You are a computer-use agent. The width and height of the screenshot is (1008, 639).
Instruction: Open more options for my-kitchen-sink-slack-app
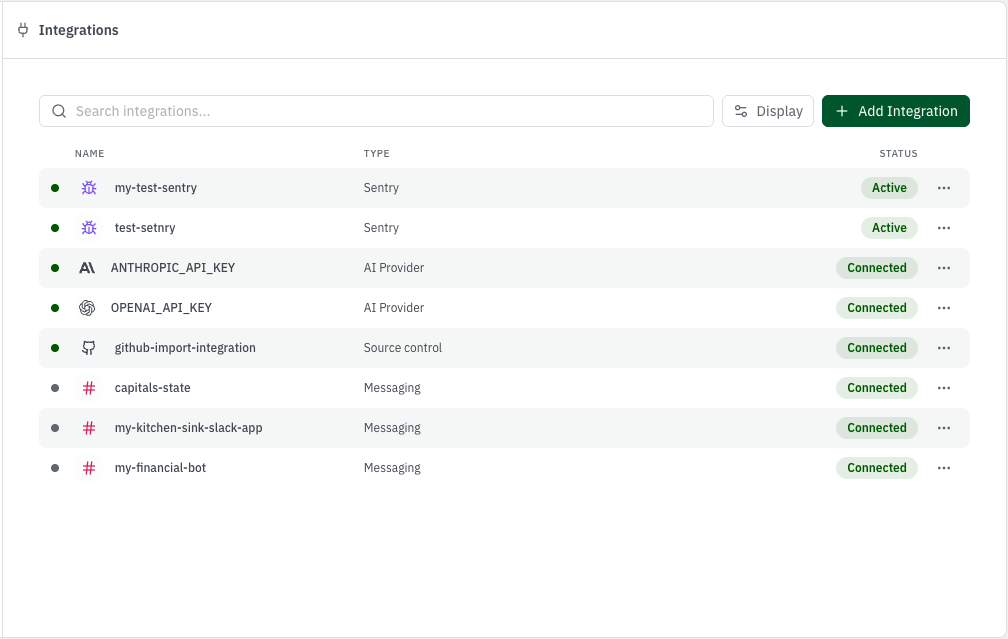click(944, 428)
